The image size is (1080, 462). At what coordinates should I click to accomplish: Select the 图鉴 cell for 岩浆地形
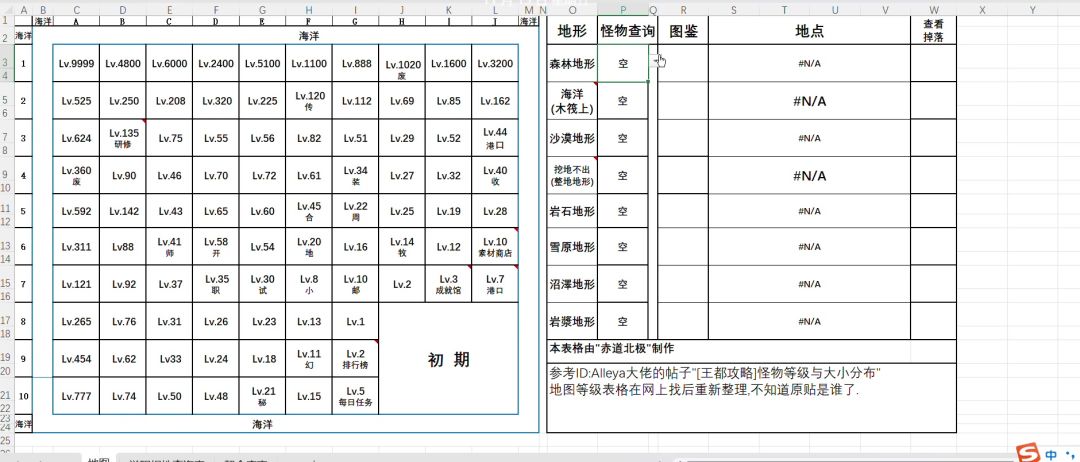coord(683,322)
